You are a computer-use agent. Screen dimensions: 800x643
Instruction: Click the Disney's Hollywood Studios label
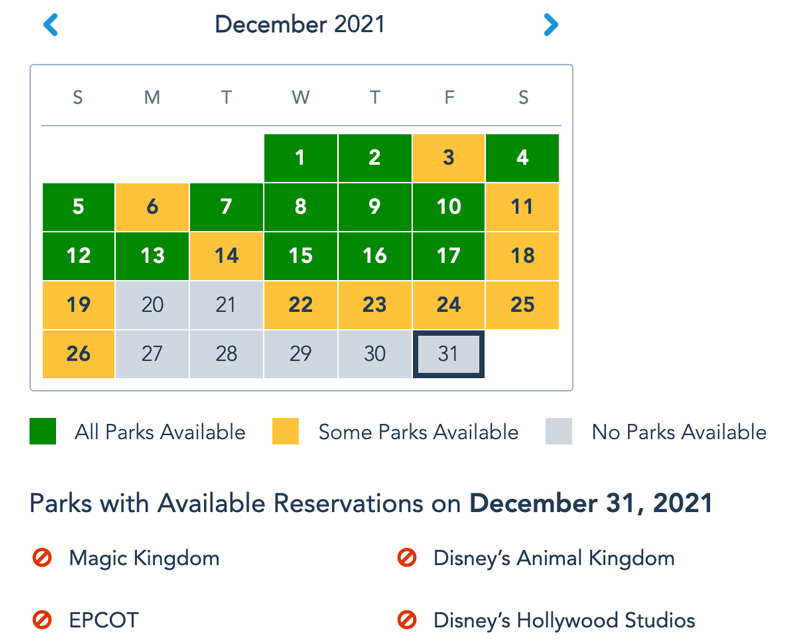(564, 621)
